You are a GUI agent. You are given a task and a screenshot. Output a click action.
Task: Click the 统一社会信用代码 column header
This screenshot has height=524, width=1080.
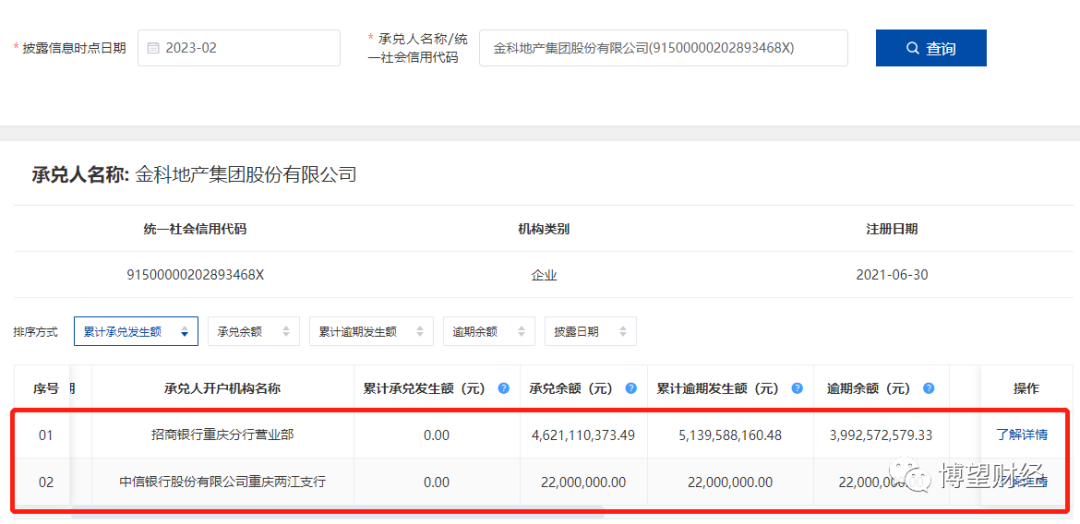[x=195, y=229]
